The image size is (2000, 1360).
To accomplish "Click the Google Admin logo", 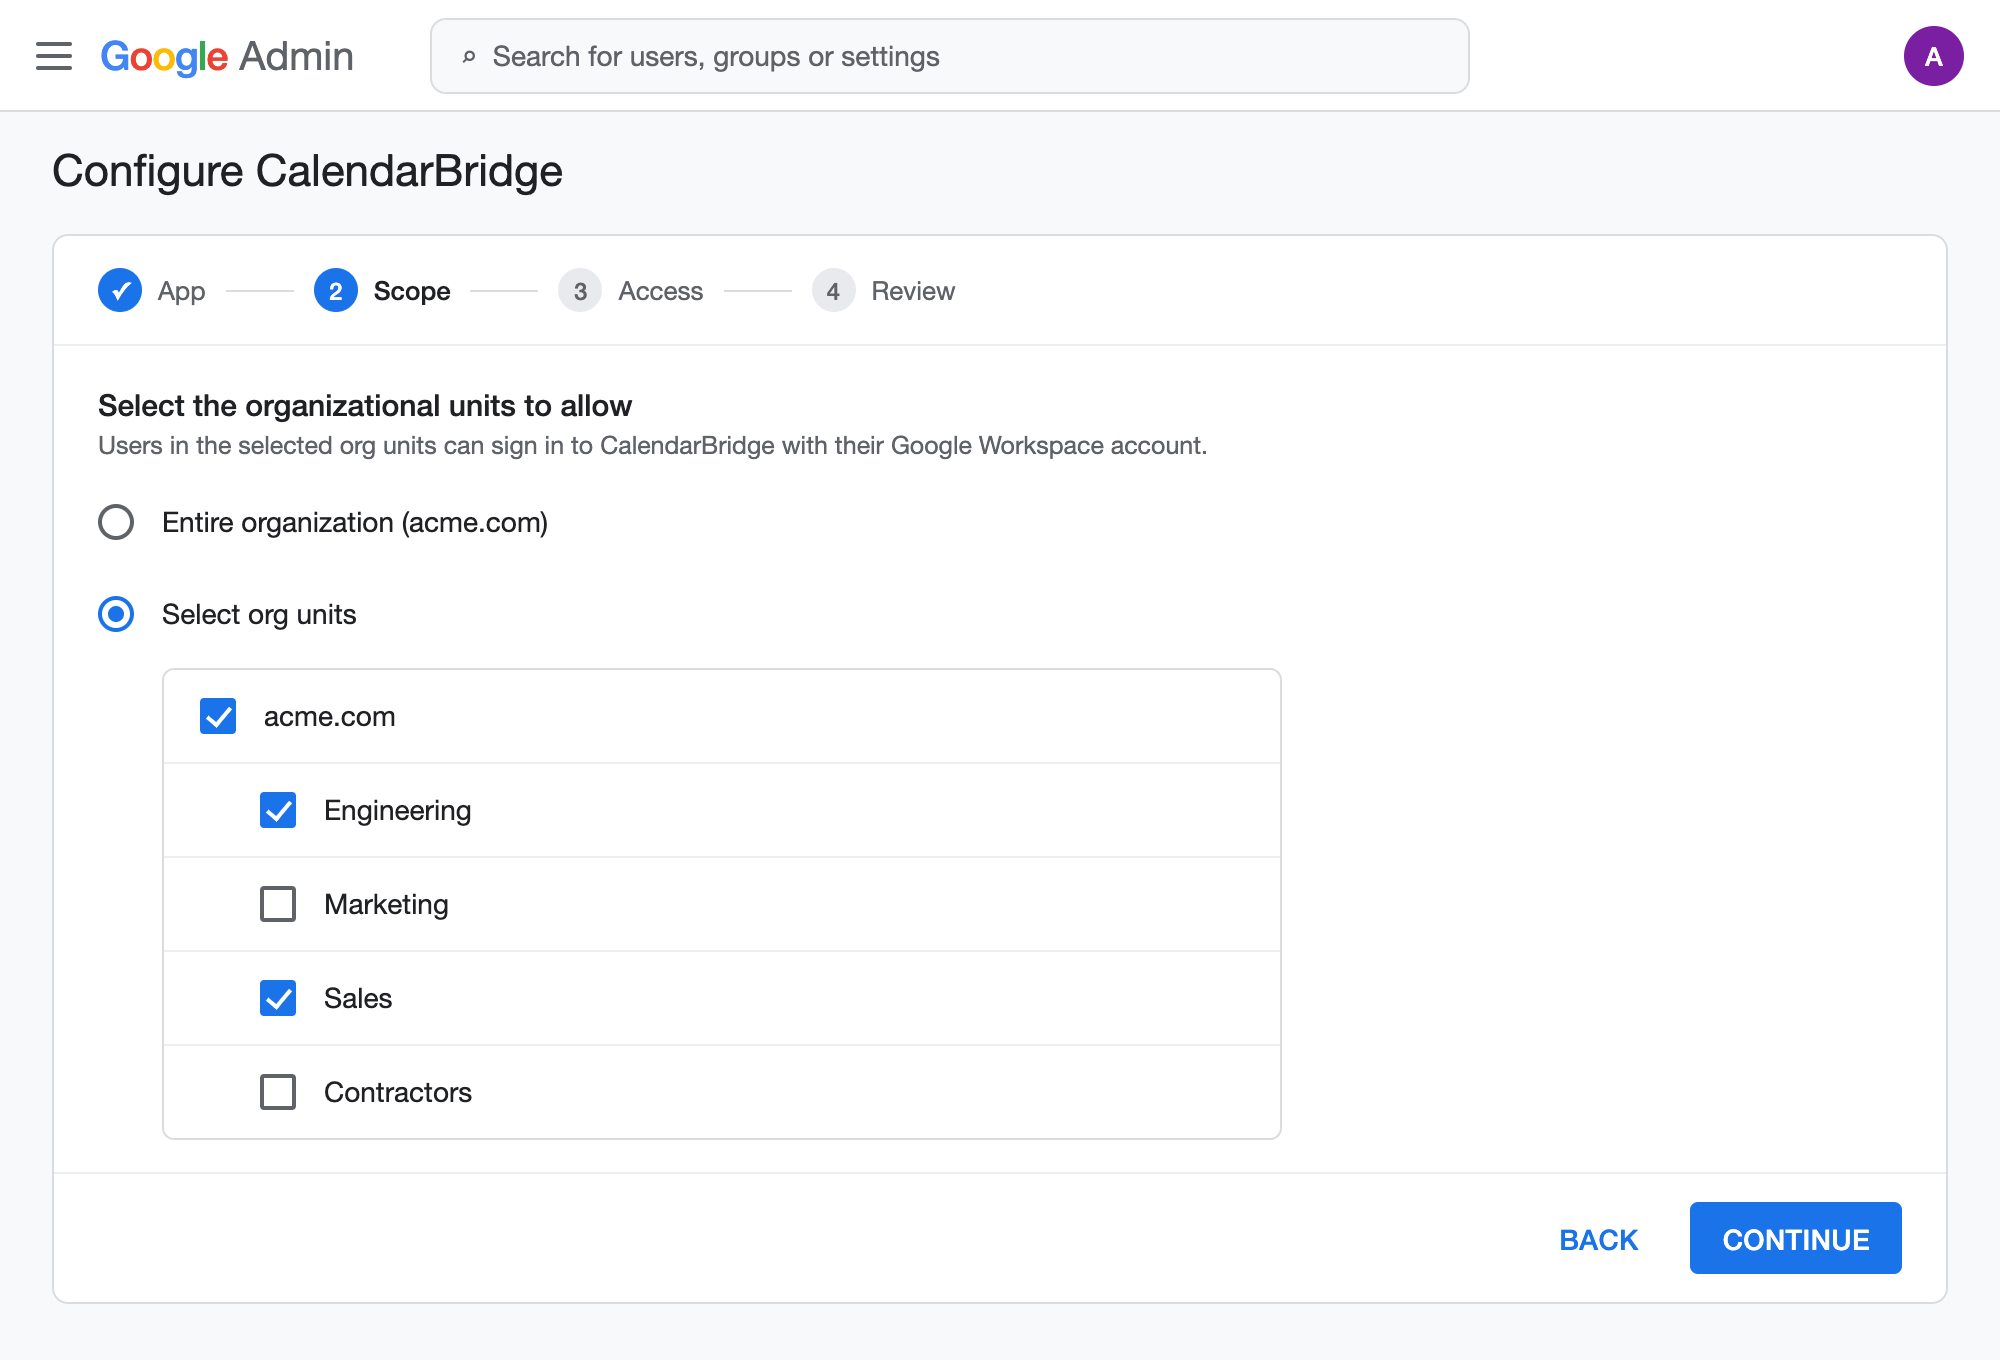I will coord(227,57).
